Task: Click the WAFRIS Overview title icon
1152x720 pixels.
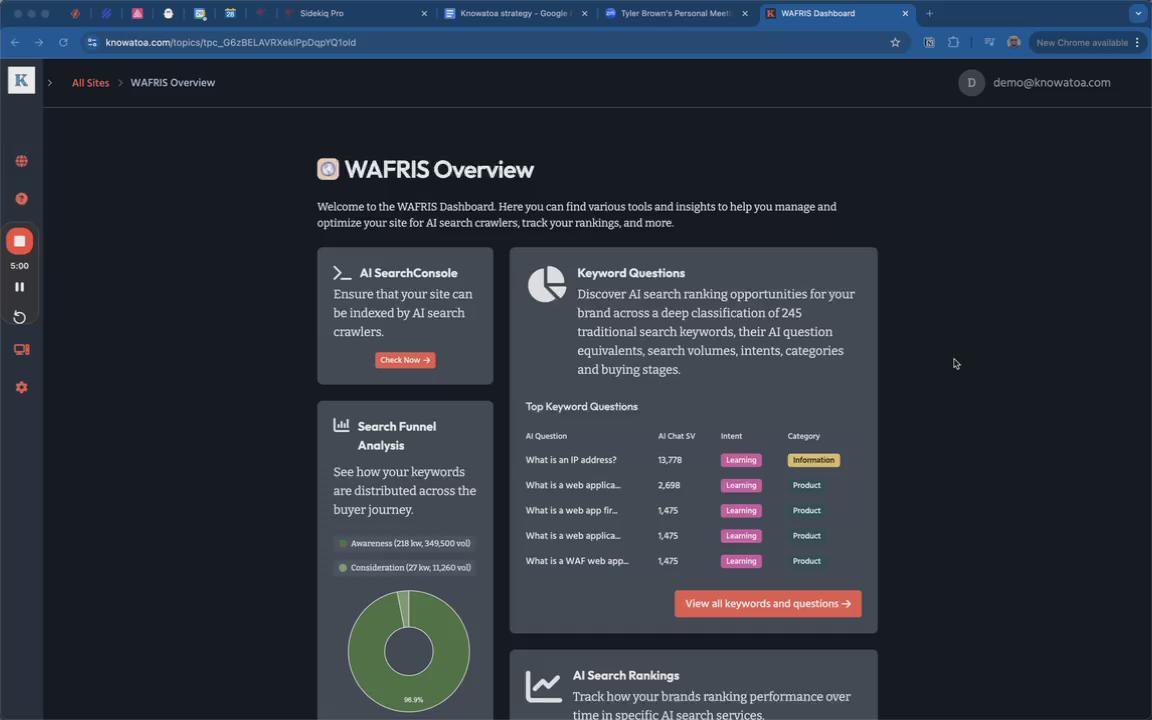Action: pos(328,169)
